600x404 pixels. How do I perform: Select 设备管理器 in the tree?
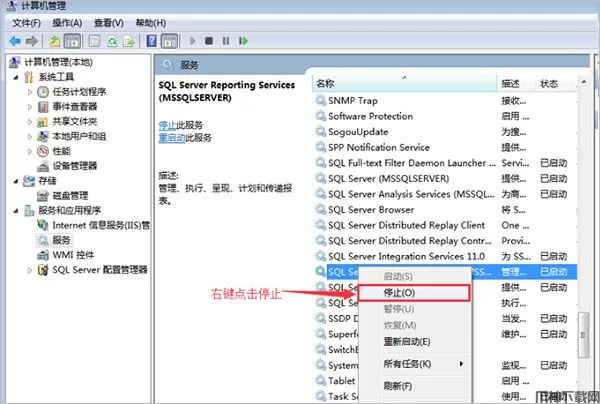[x=75, y=166]
